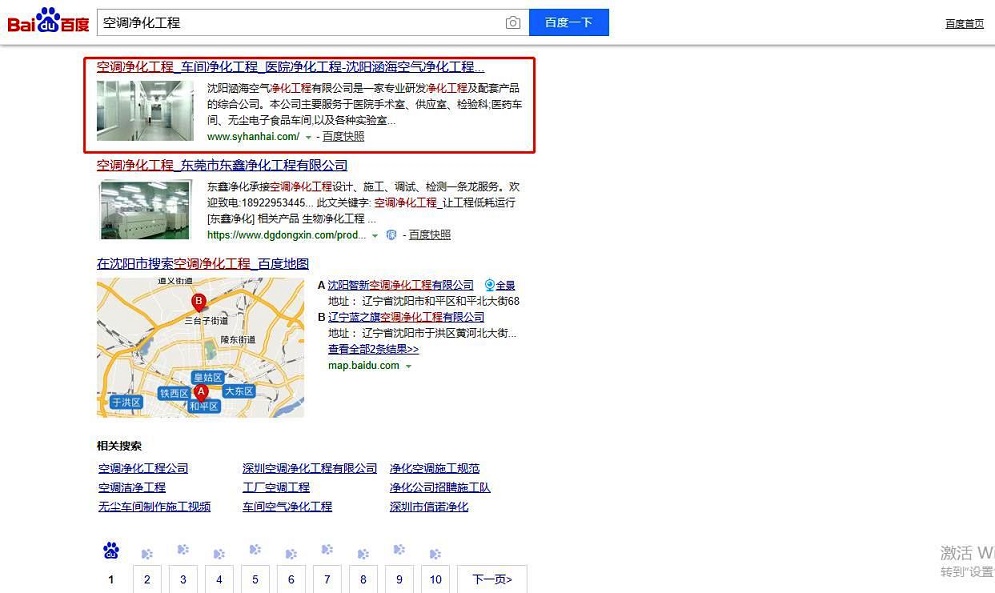The image size is (995, 593).
Task: Click the security shield icon beside dgdongxin URL
Action: tap(392, 235)
